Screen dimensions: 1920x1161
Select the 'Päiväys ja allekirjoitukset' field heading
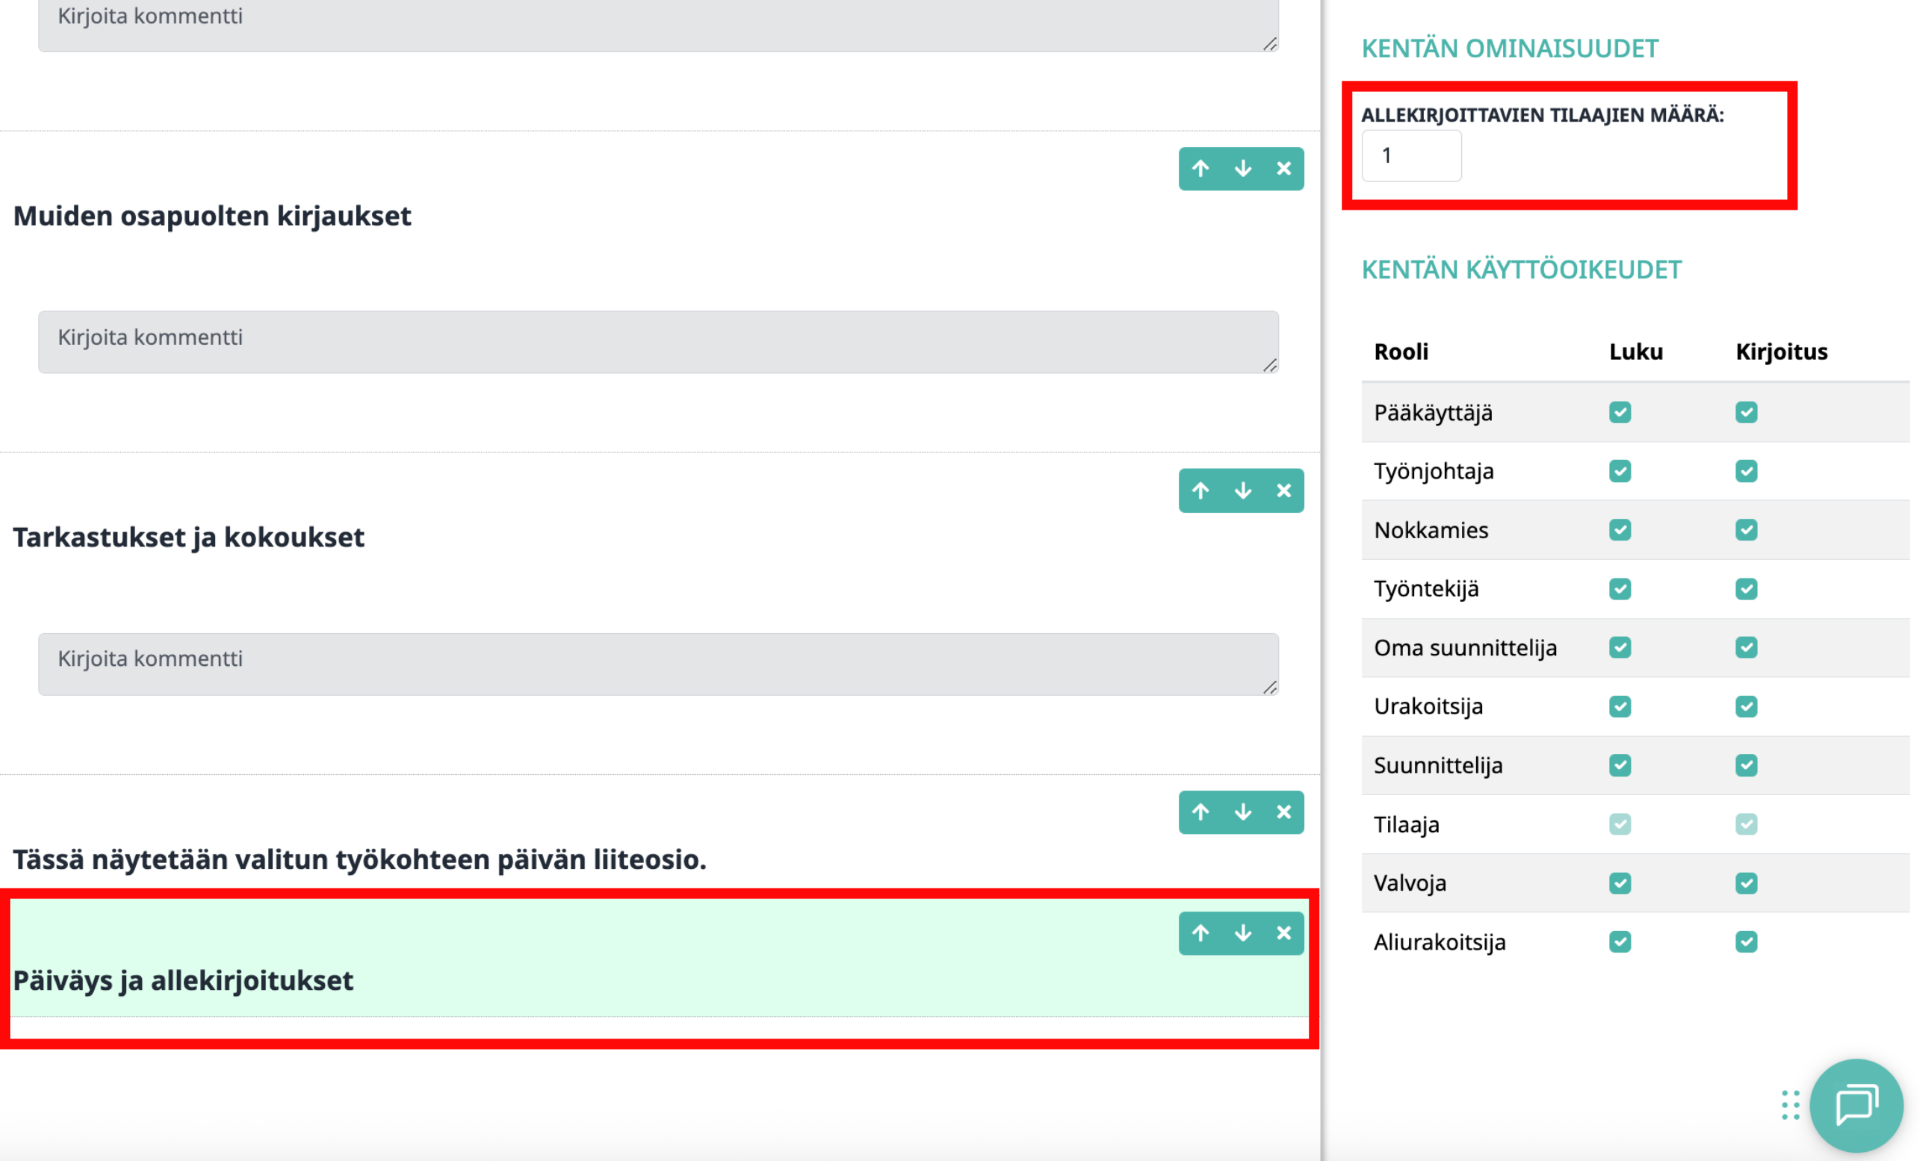pyautogui.click(x=183, y=981)
